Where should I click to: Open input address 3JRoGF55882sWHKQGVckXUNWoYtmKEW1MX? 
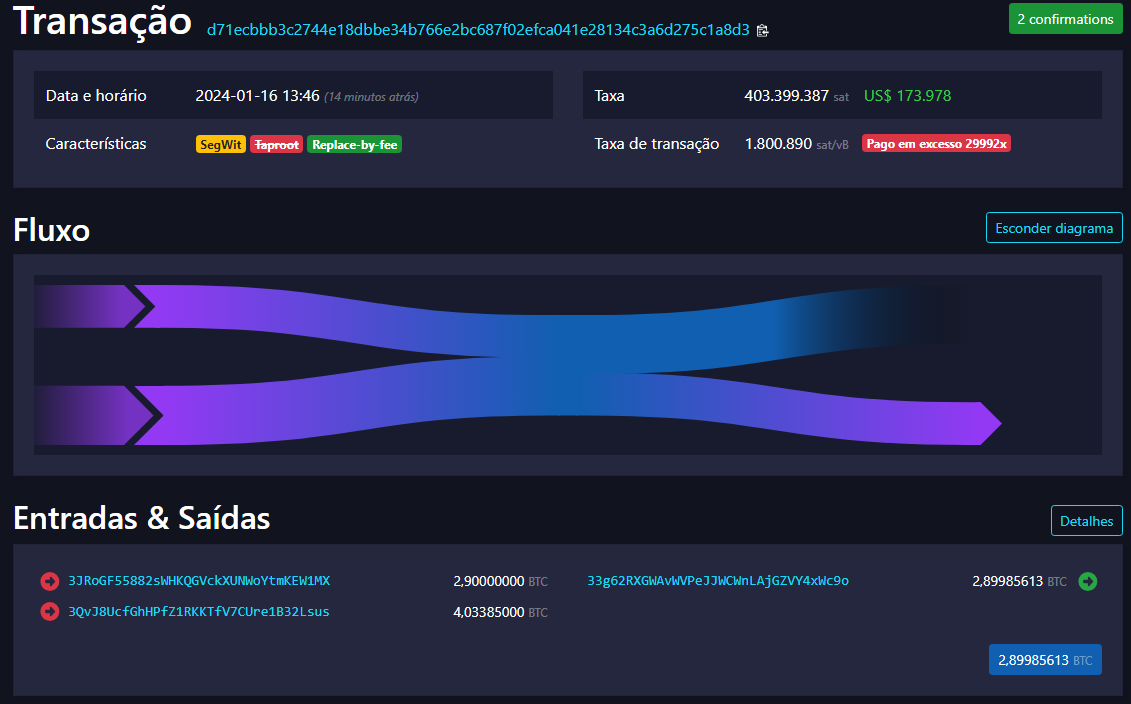pyautogui.click(x=199, y=581)
